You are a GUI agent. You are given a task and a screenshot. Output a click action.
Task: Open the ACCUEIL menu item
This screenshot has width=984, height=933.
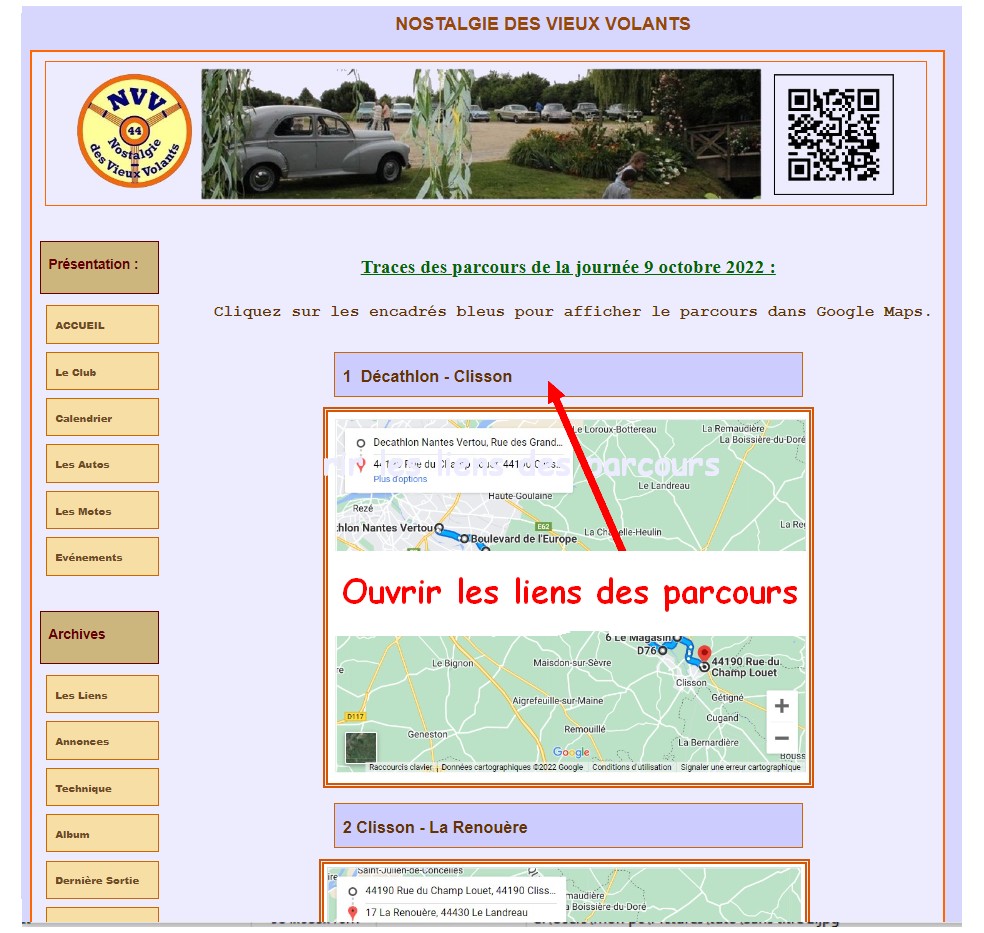coord(102,324)
